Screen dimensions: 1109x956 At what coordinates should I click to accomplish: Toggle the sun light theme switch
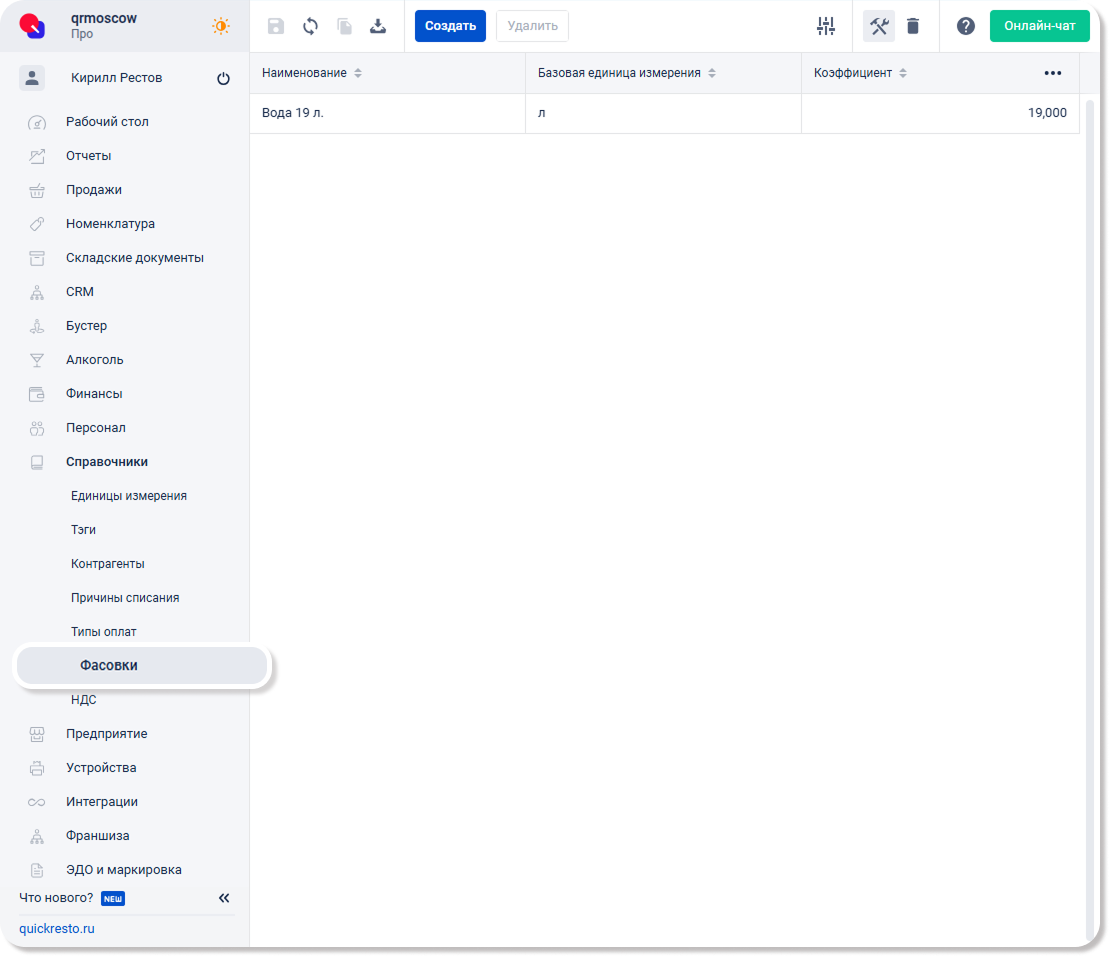221,26
